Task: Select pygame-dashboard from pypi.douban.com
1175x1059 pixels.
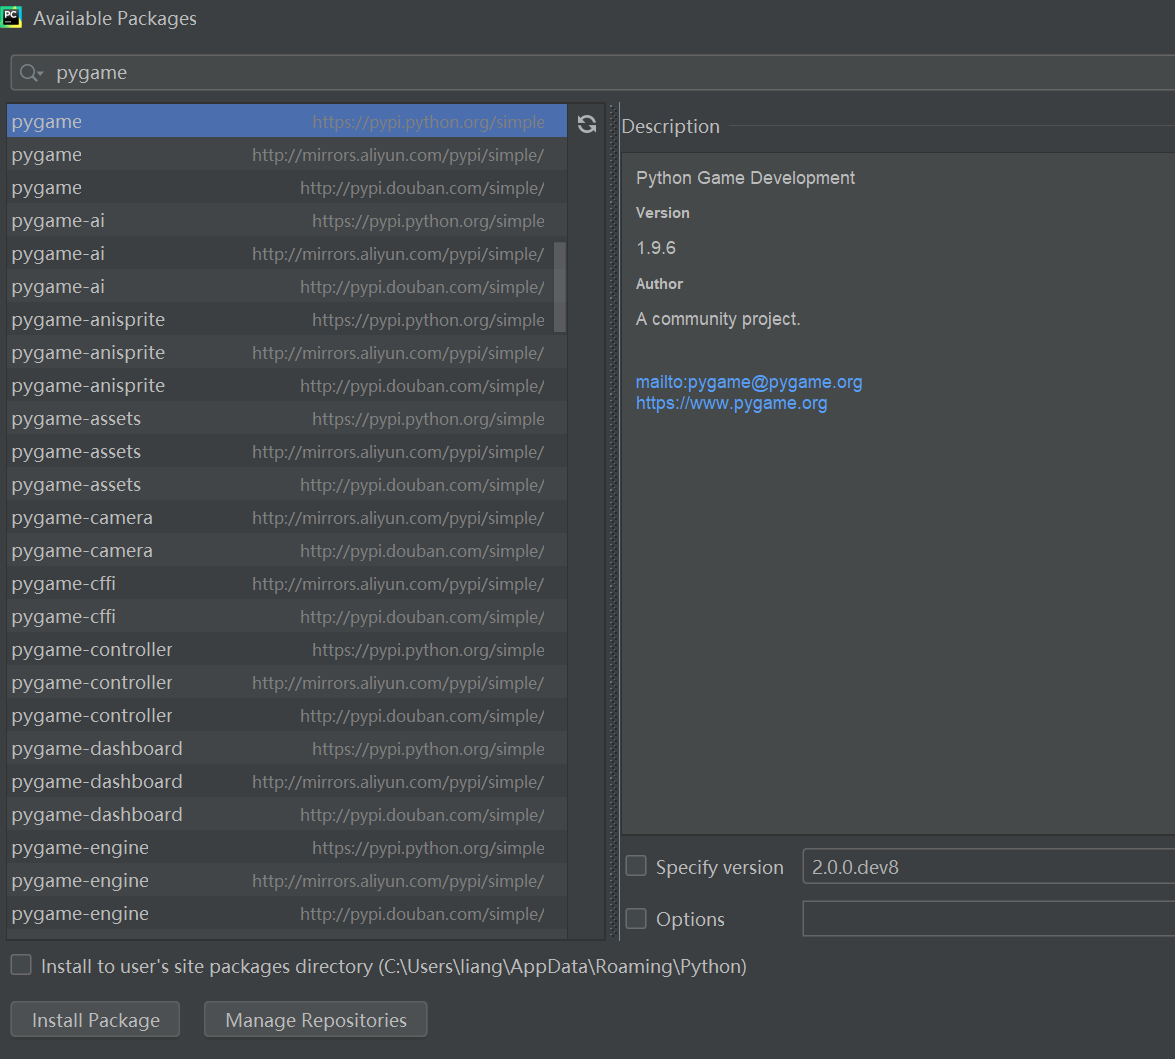Action: (x=287, y=814)
